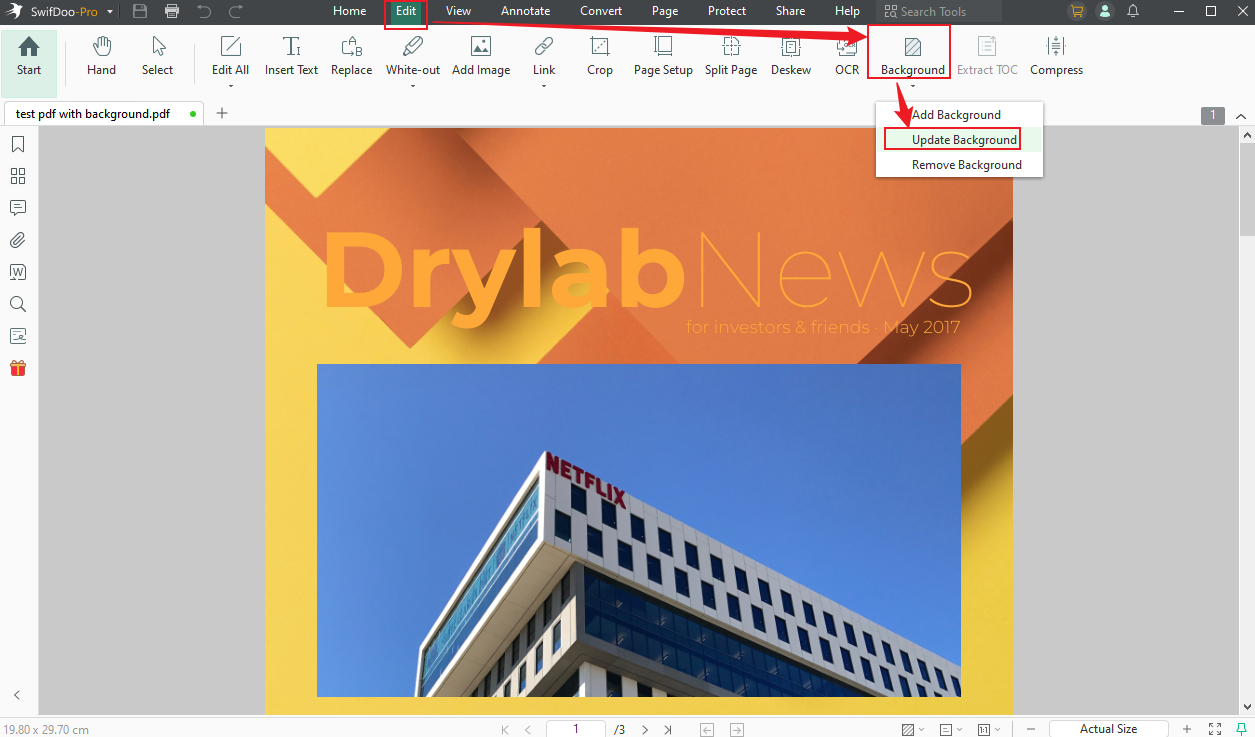Viewport: 1255px width, 737px height.
Task: Click the Compress tool
Action: click(1056, 57)
